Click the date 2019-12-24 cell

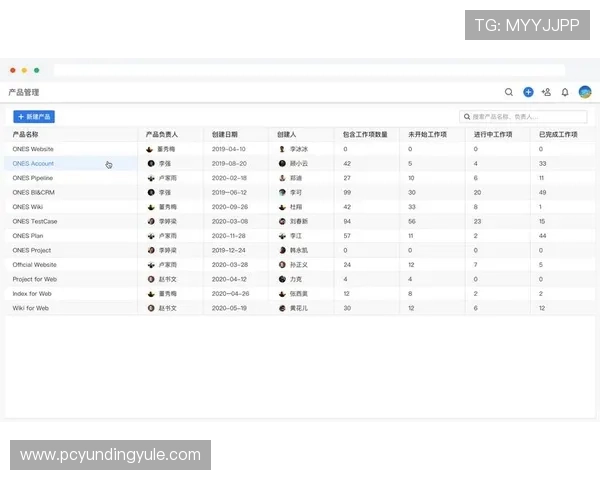click(229, 250)
